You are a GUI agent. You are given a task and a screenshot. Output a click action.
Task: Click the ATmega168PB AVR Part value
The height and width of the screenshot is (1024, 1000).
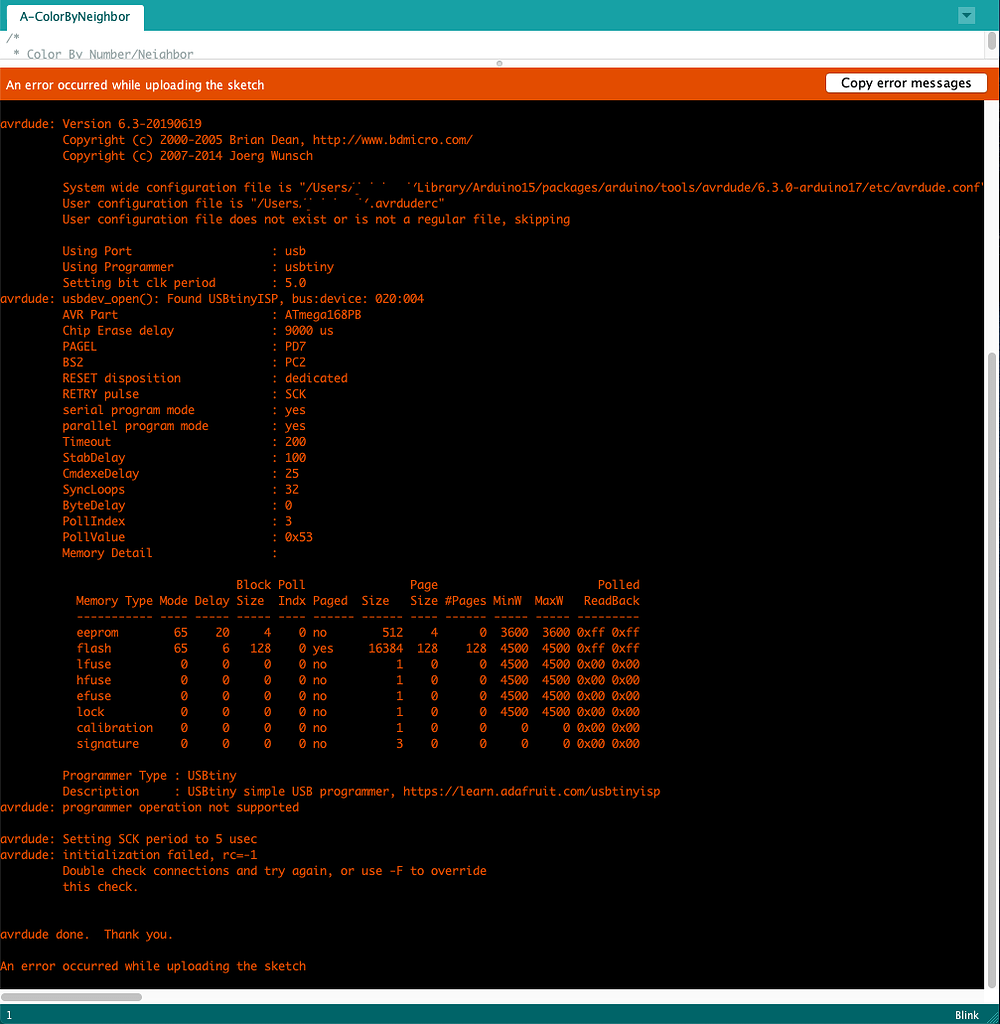(x=323, y=315)
